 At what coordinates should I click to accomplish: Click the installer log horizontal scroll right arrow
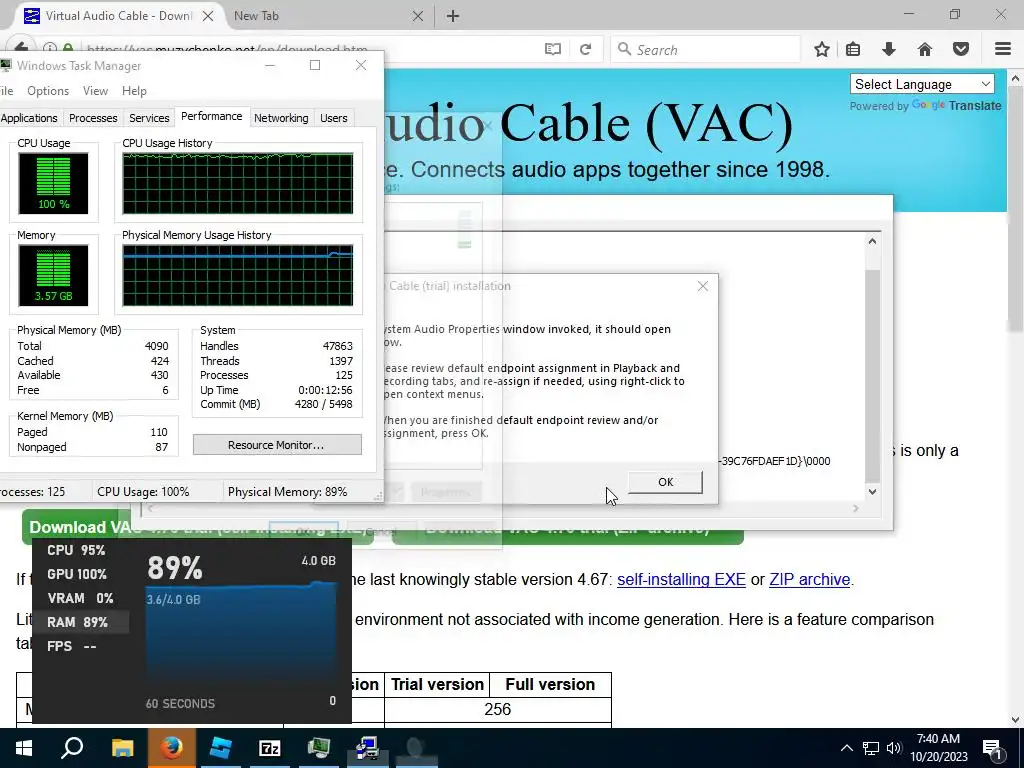(x=856, y=508)
